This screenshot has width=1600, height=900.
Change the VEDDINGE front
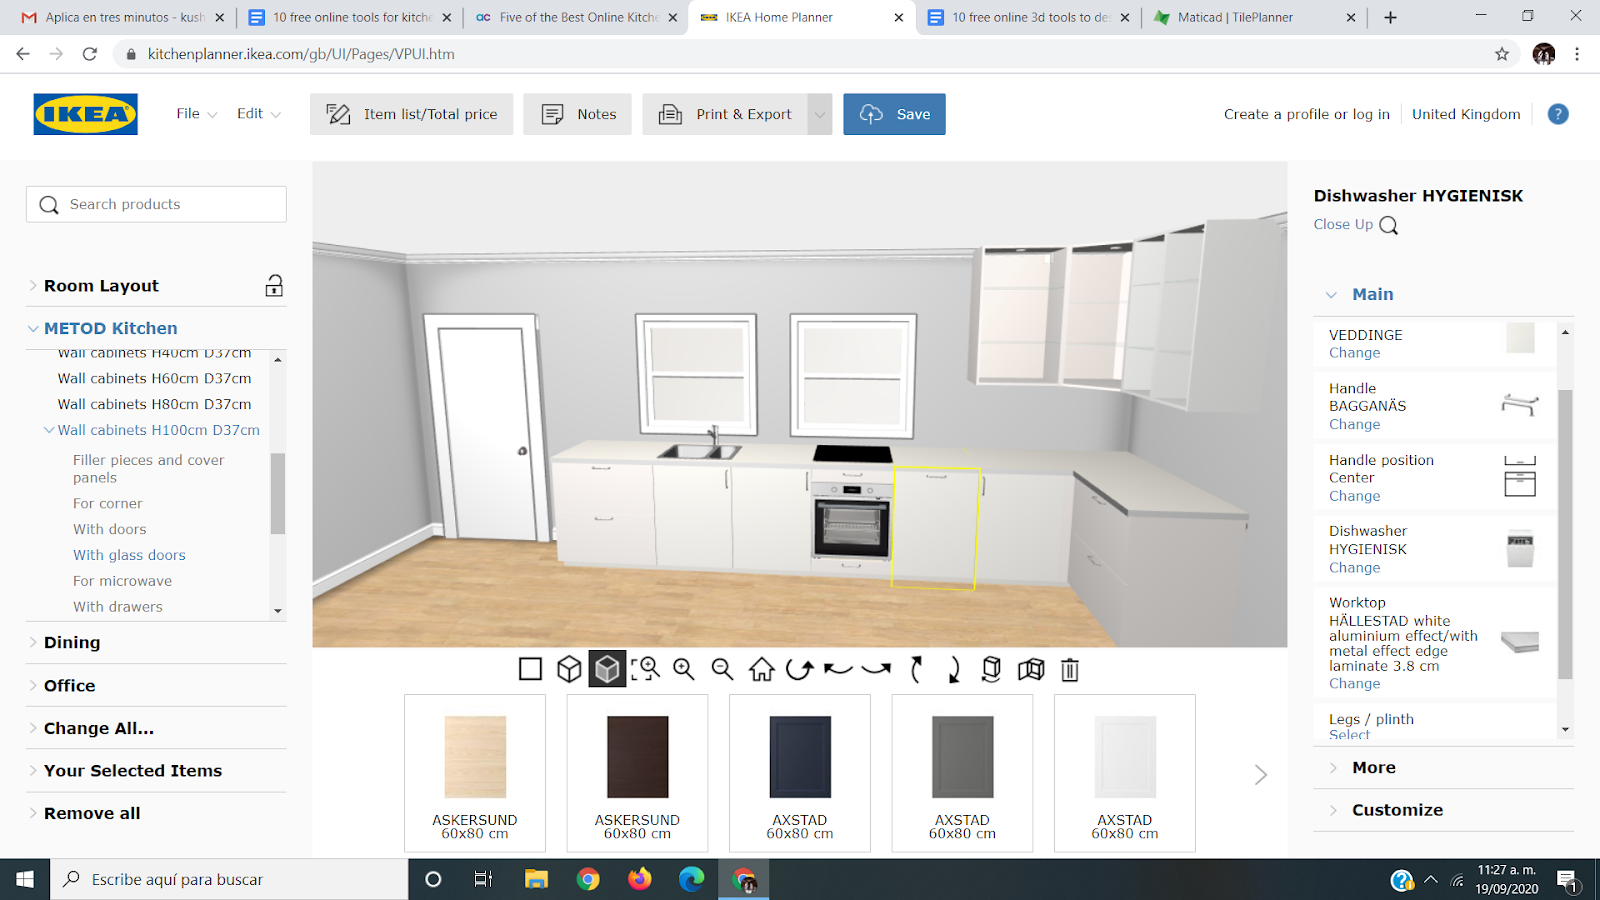coord(1354,353)
